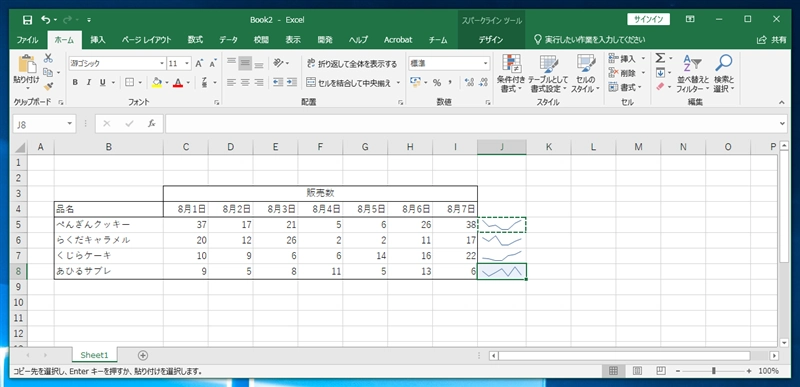Click the Cut scissors icon

click(x=48, y=58)
